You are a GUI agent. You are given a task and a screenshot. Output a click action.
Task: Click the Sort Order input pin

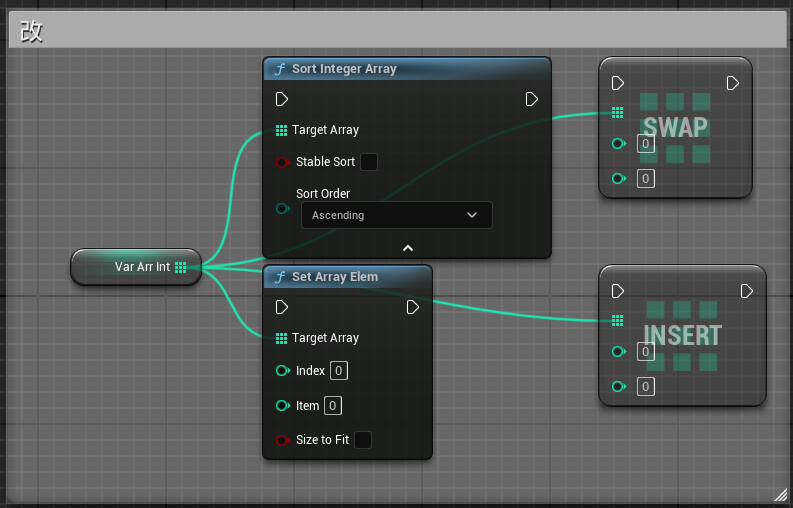tap(282, 210)
